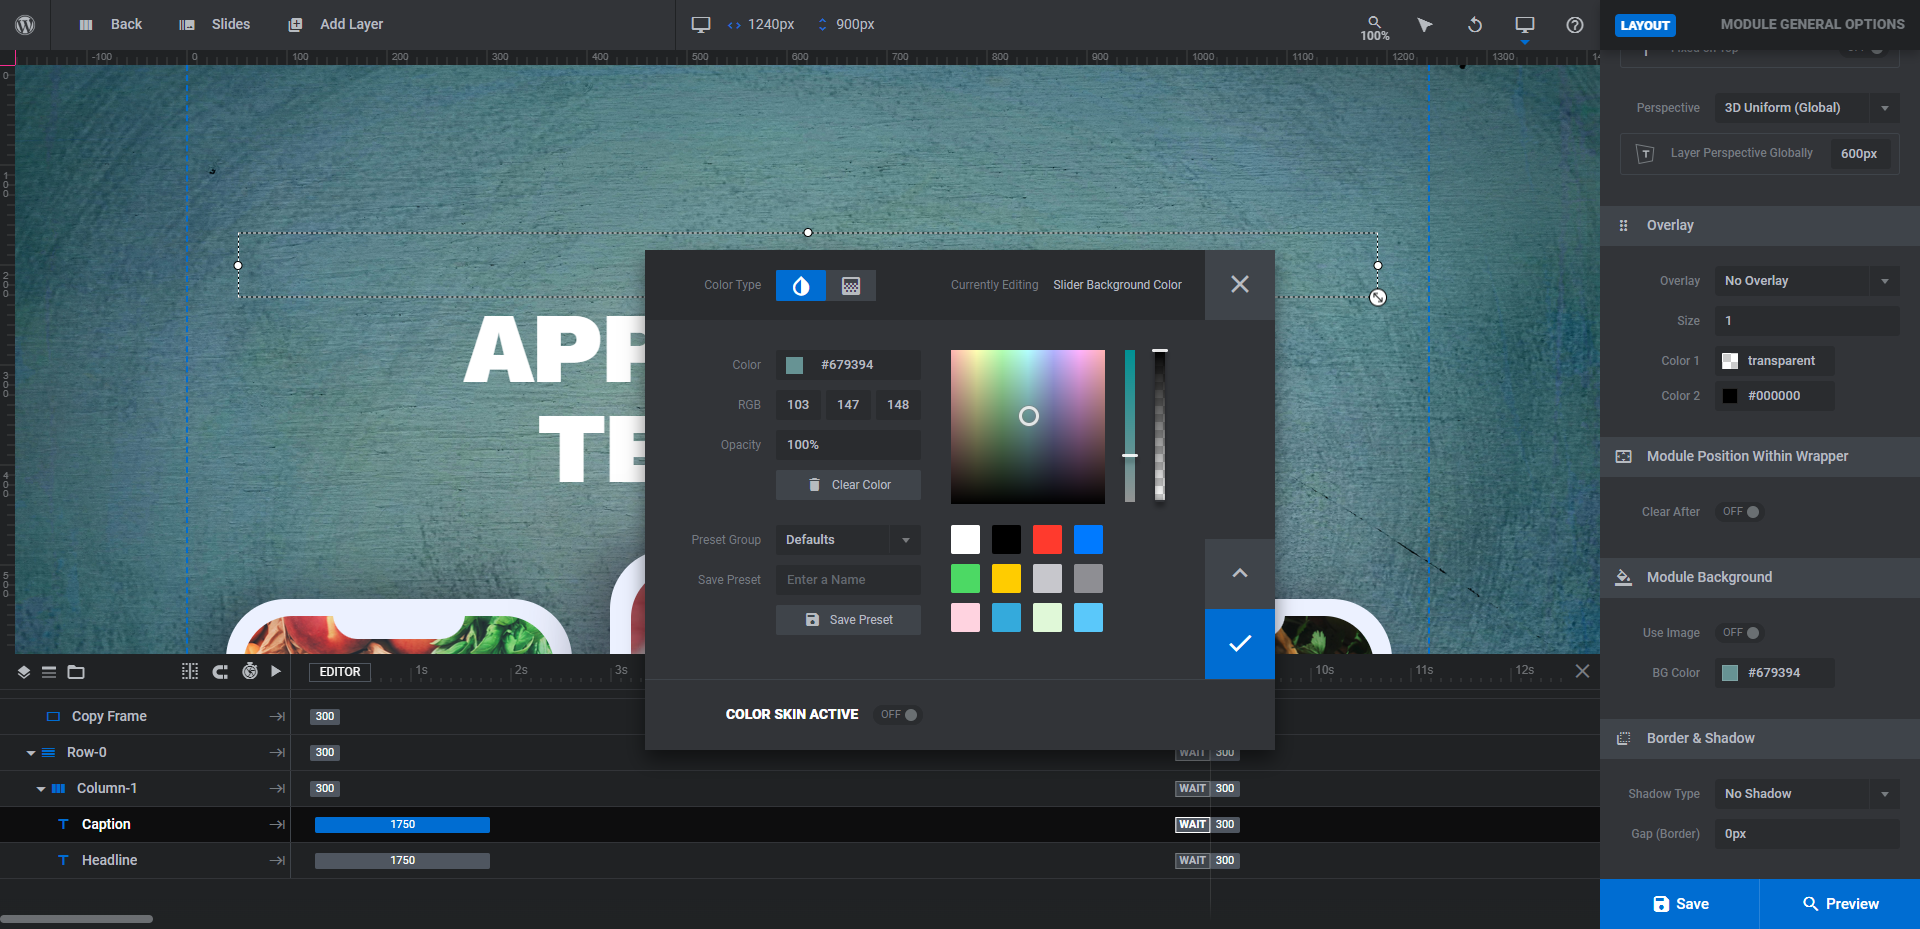The image size is (1920, 929).
Task: Adjust the opacity slider bar
Action: pyautogui.click(x=1160, y=426)
